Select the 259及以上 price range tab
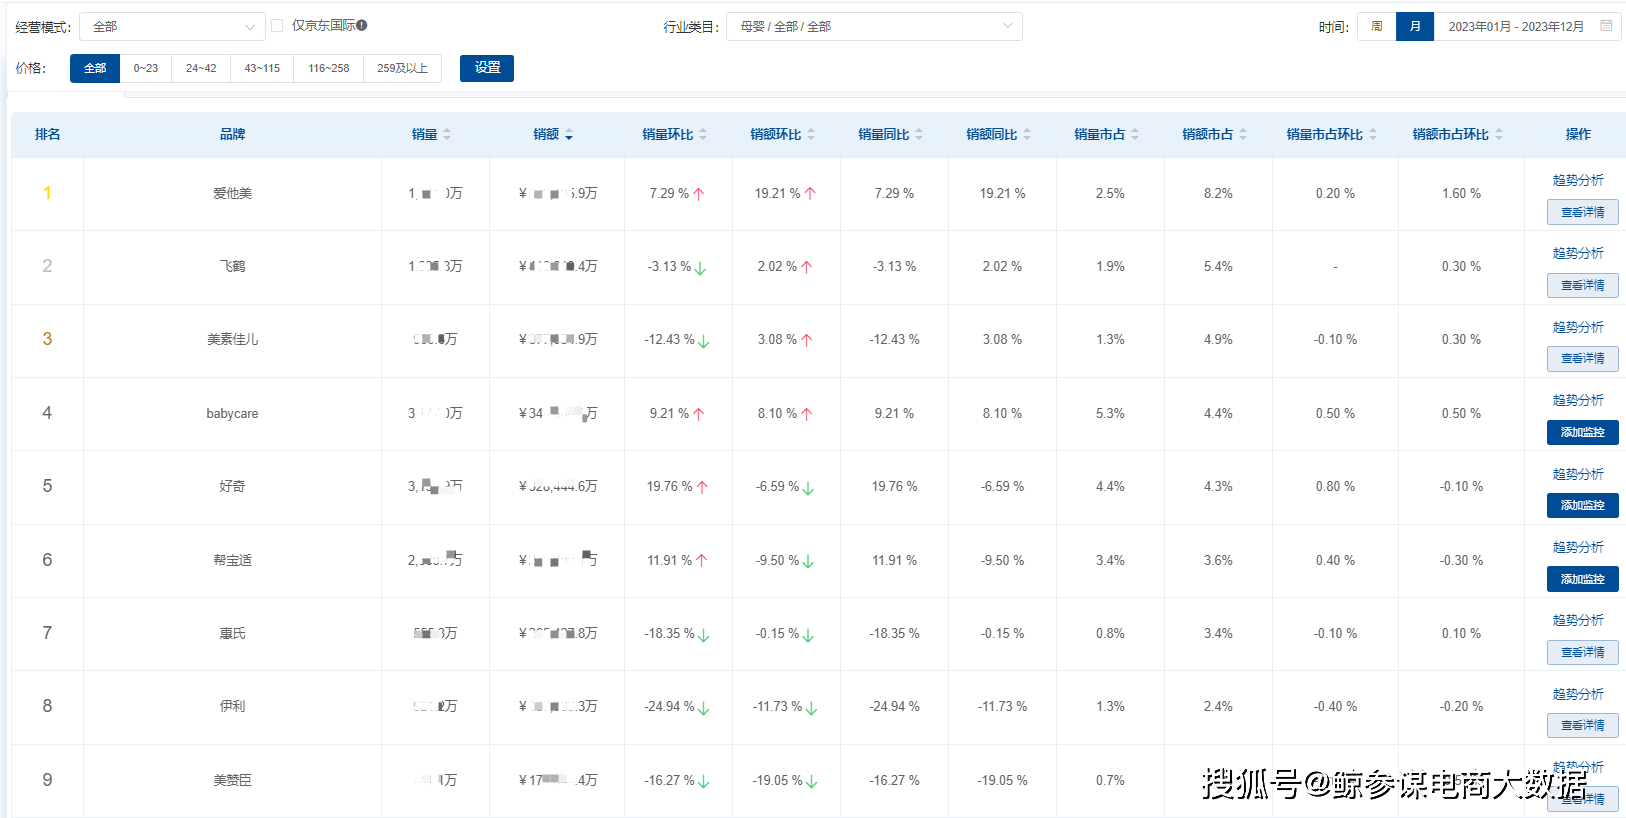 tap(402, 68)
